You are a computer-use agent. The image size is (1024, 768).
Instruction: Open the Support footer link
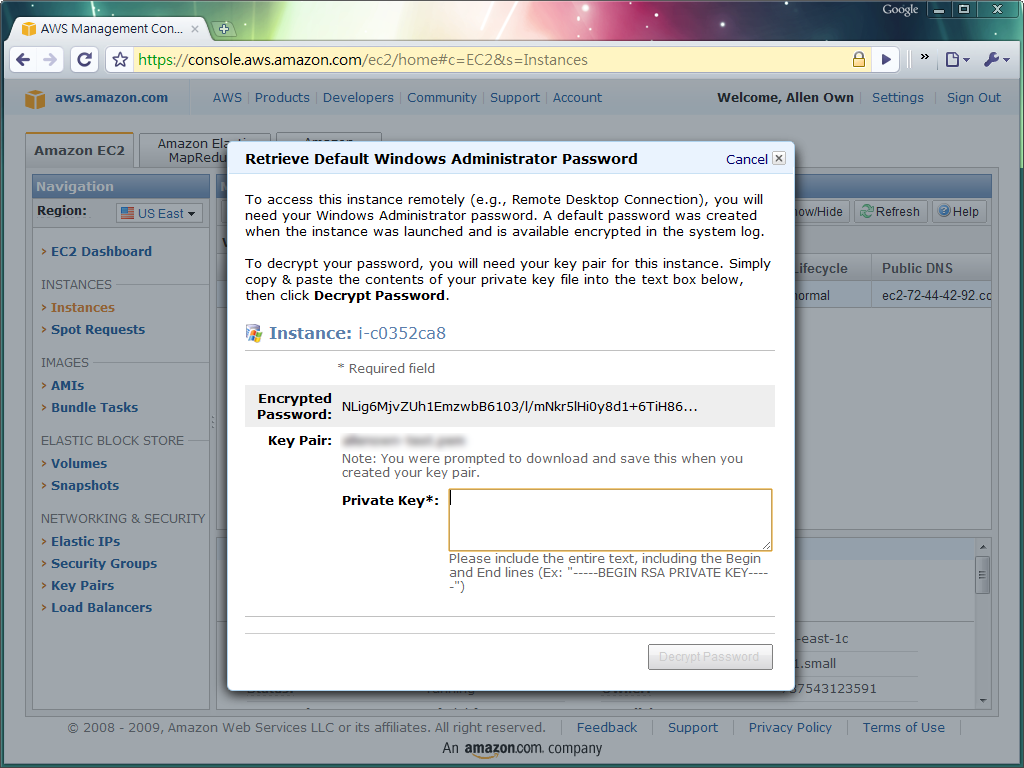(x=692, y=728)
